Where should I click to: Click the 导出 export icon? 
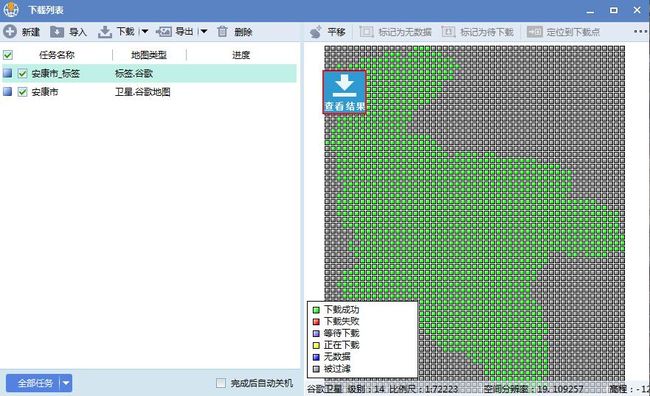tap(164, 32)
